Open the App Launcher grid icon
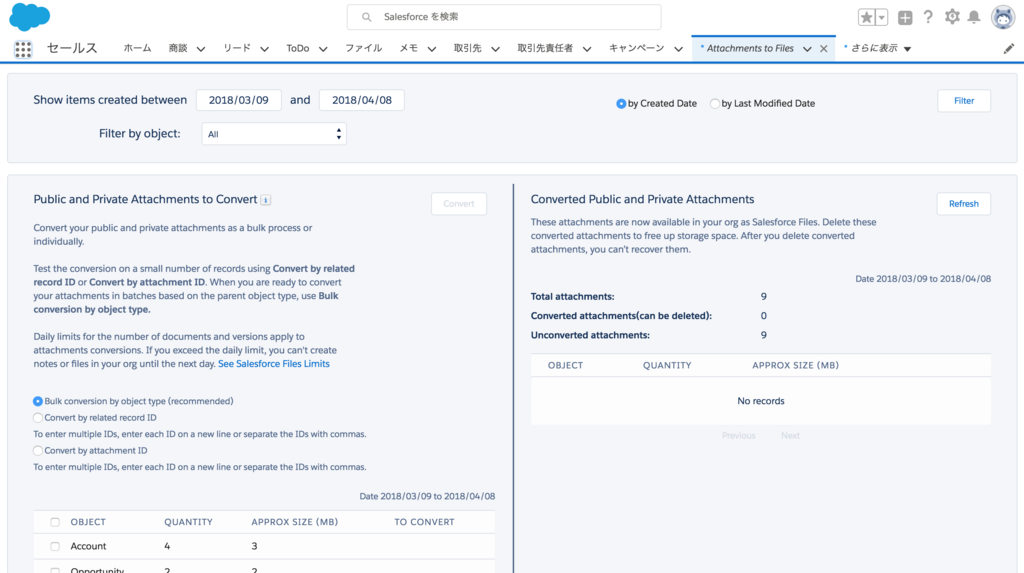The height and width of the screenshot is (573, 1024). click(x=23, y=49)
